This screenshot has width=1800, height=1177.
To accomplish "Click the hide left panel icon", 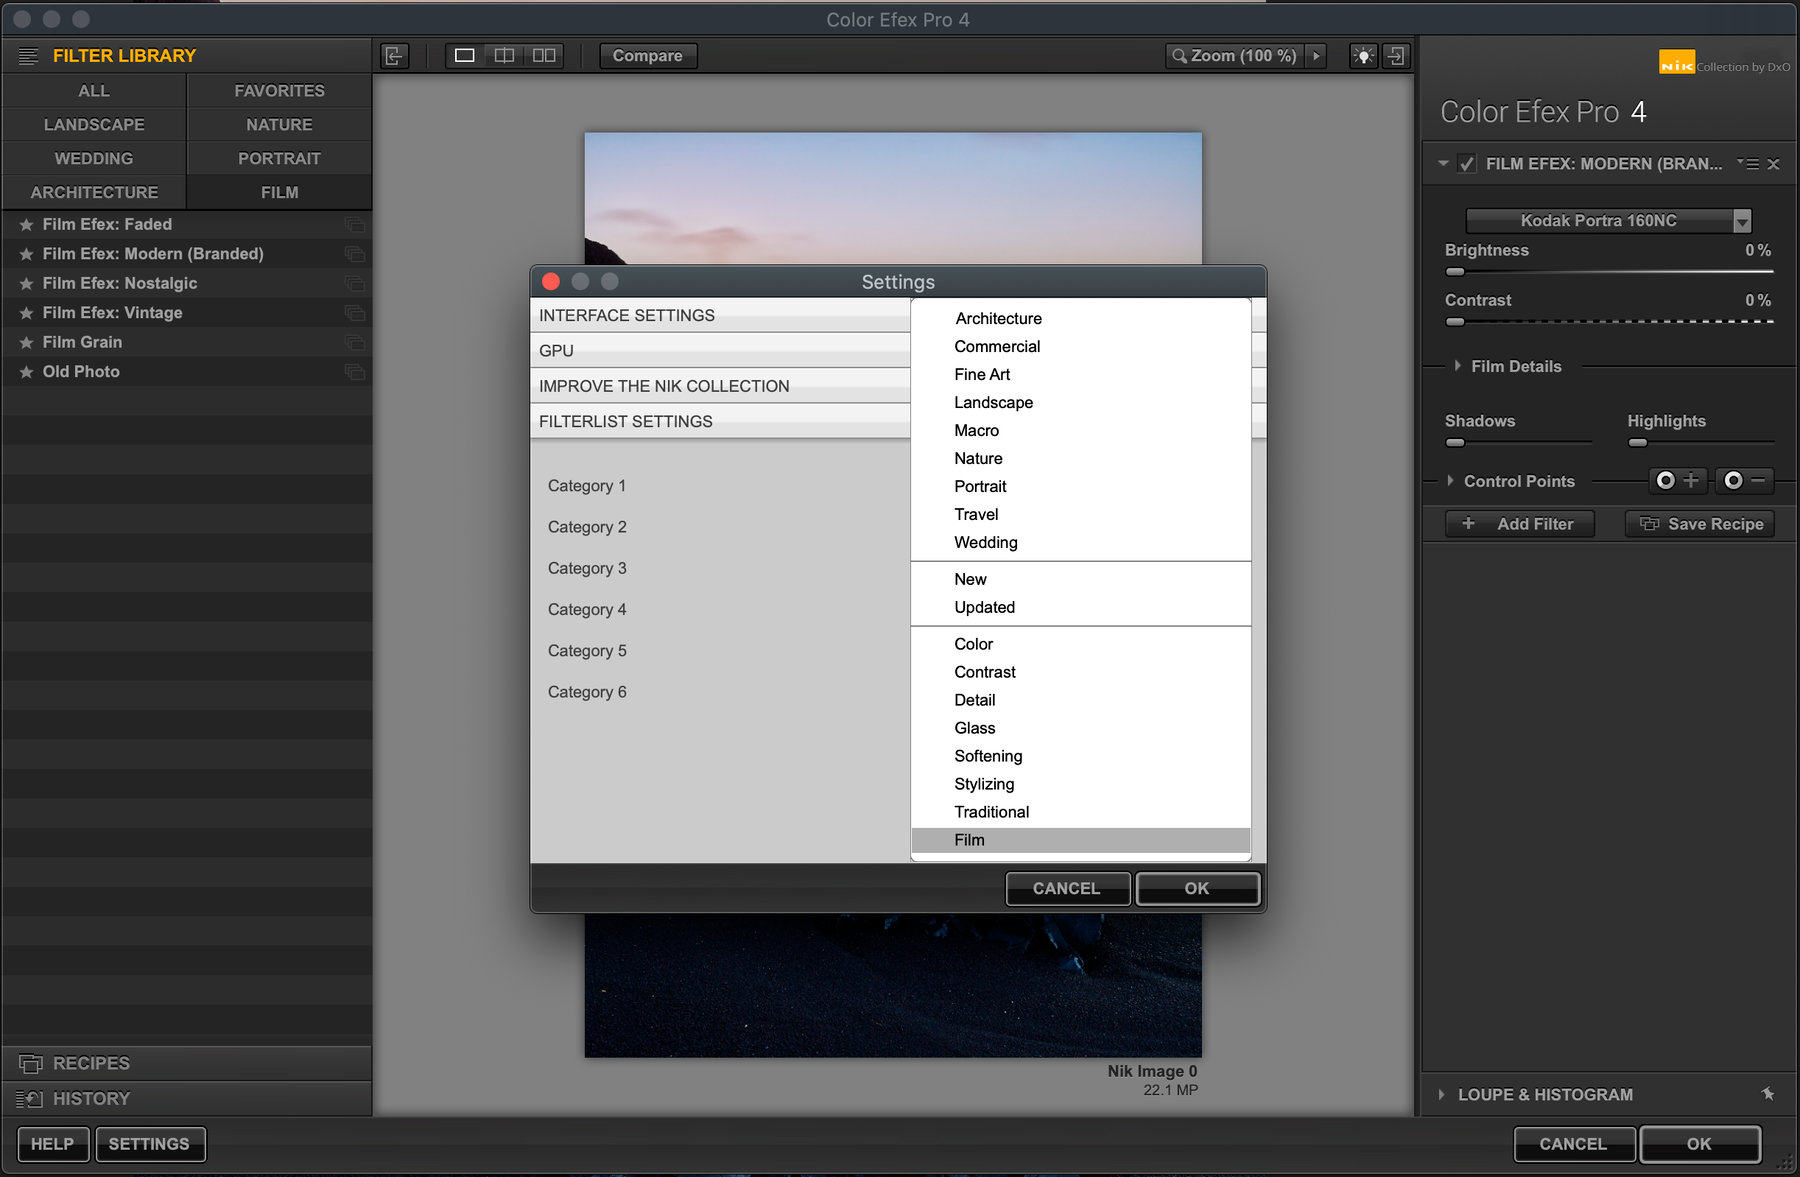I will pyautogui.click(x=395, y=56).
